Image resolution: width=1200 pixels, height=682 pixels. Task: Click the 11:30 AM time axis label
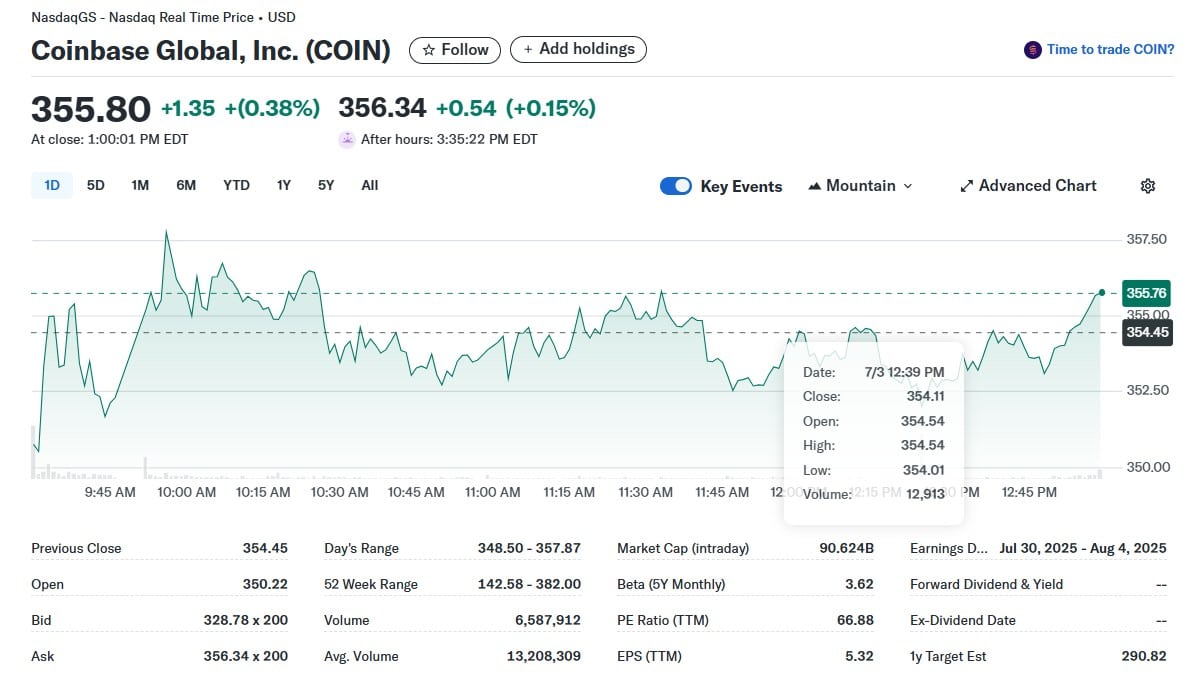(x=646, y=492)
